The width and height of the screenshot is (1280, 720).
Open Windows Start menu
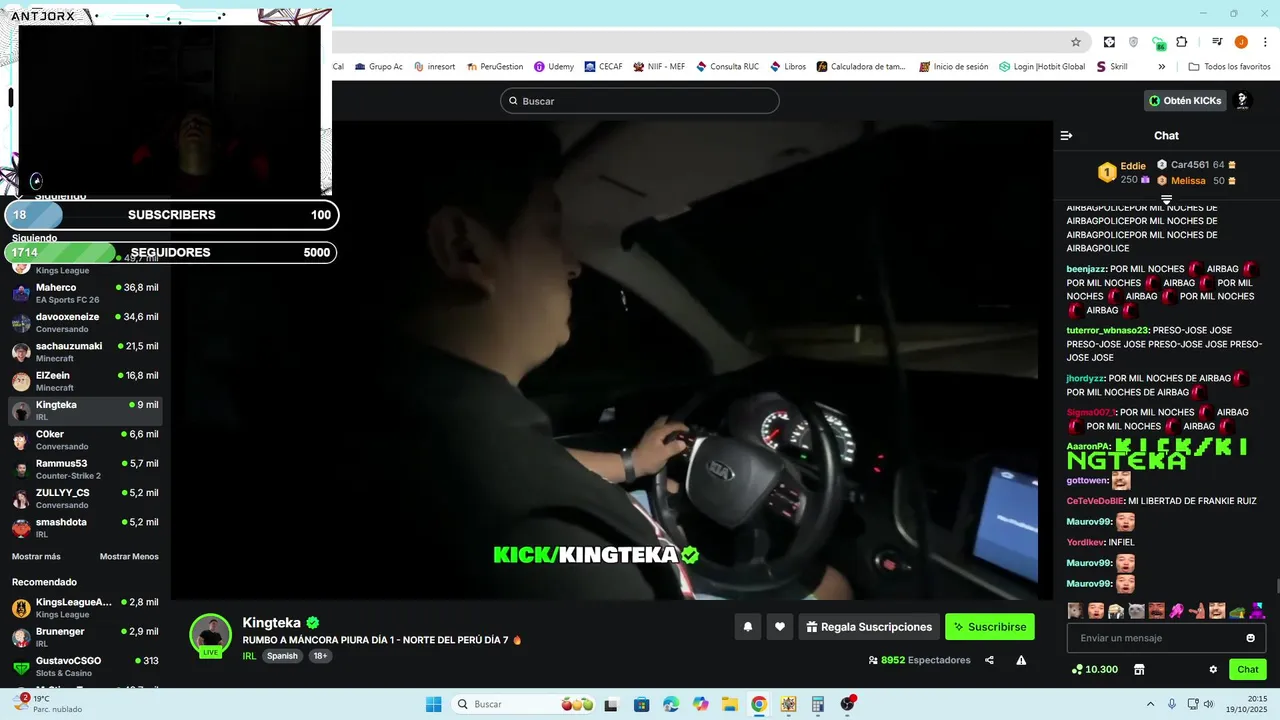point(434,704)
